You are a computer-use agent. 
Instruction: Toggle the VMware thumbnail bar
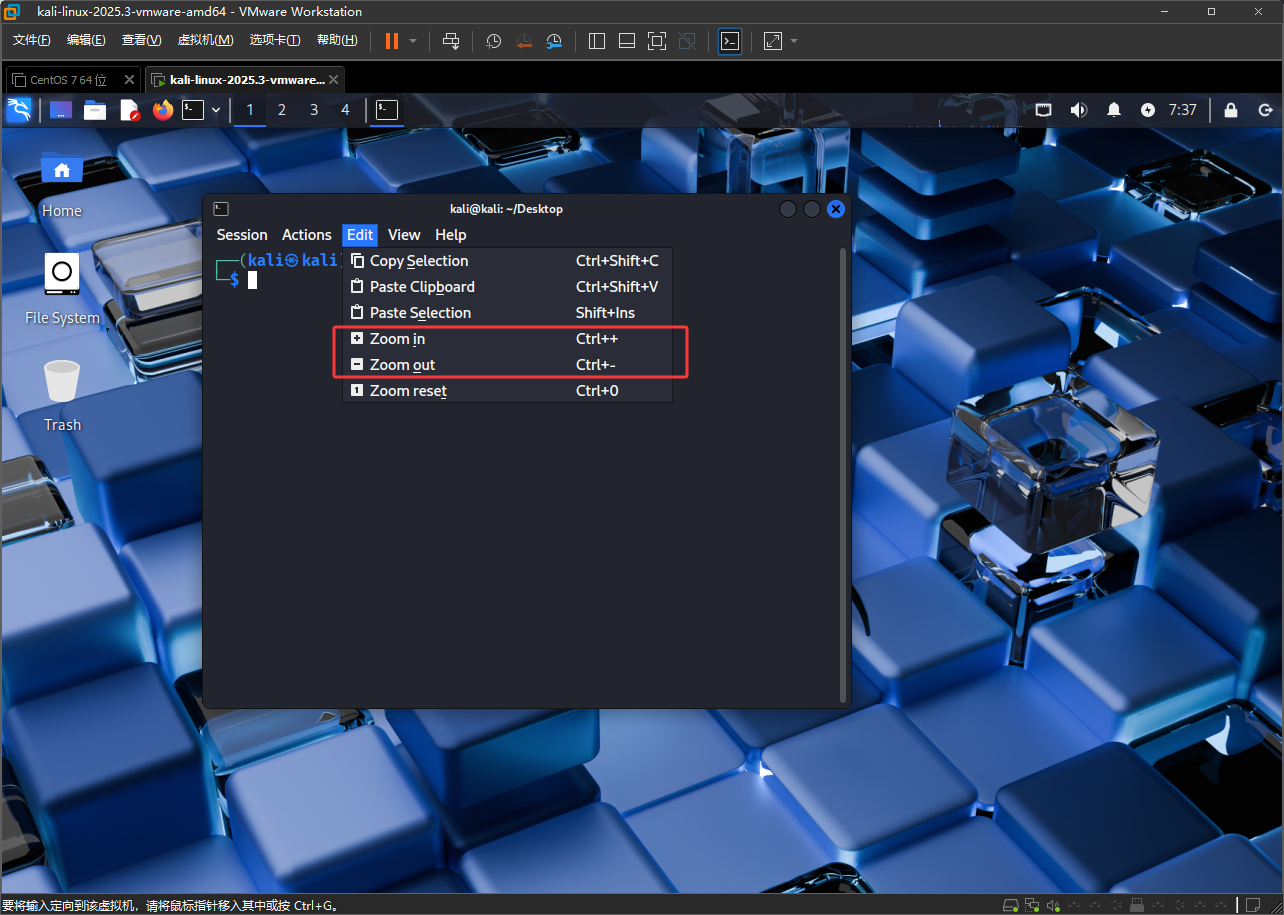[x=627, y=41]
